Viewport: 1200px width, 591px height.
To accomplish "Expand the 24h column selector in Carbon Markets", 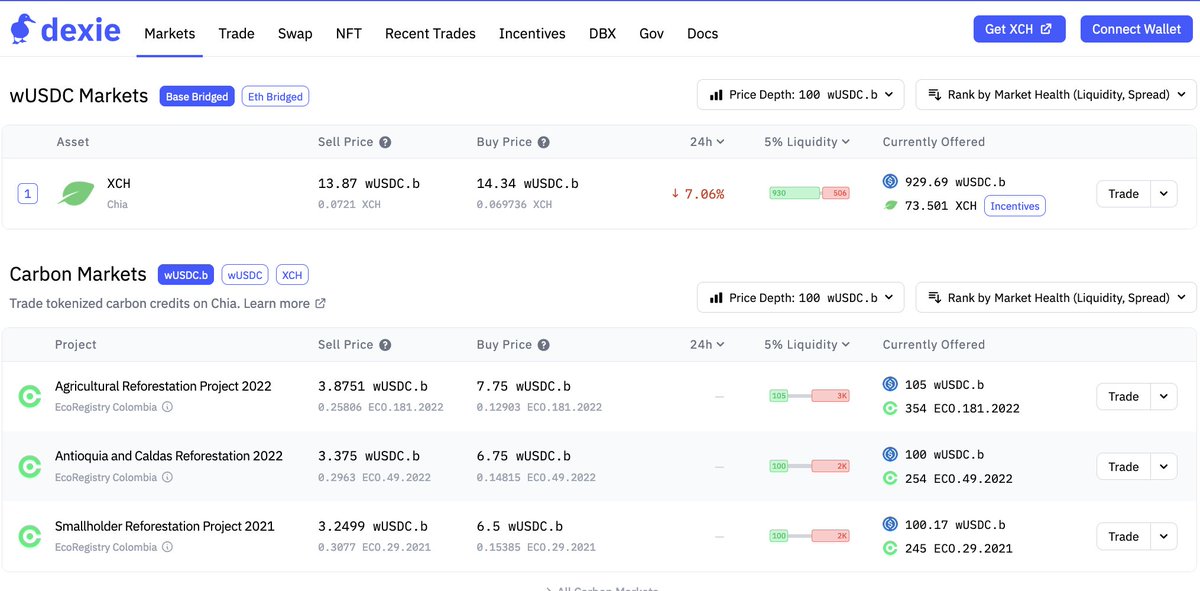I will click(x=707, y=345).
